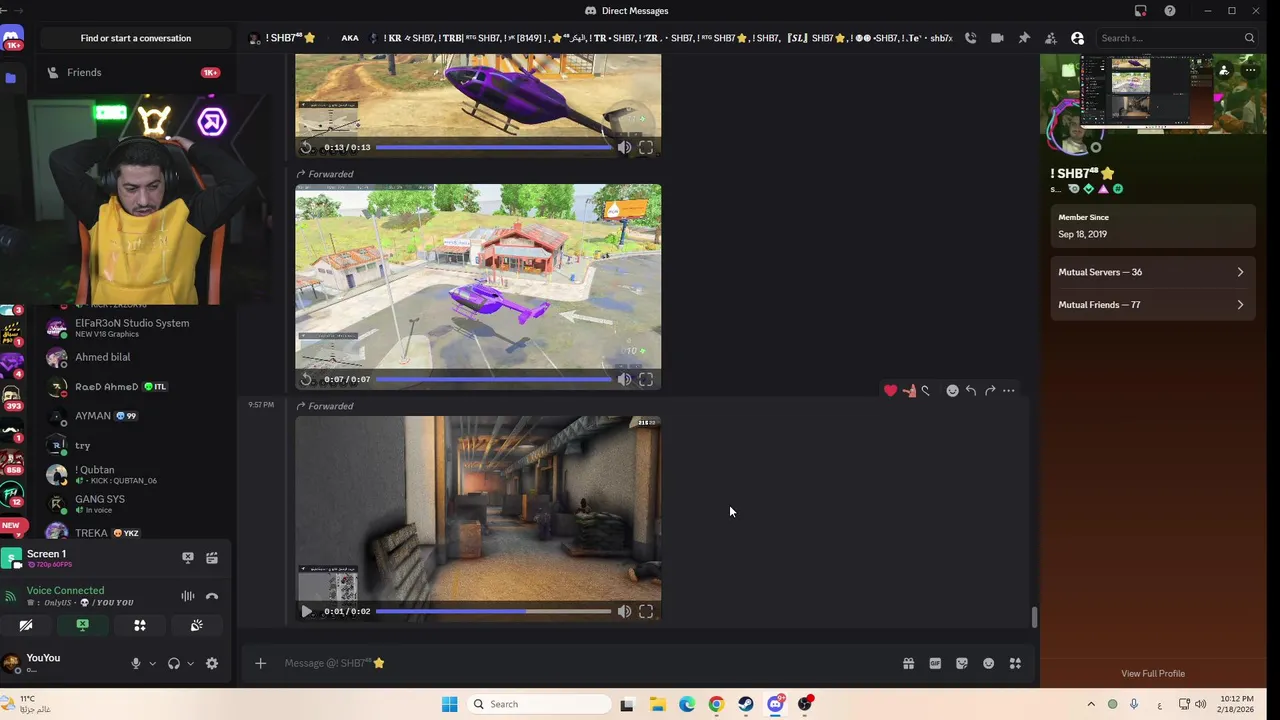Send a gift icon in message bar
The height and width of the screenshot is (720, 1280).
tap(908, 663)
